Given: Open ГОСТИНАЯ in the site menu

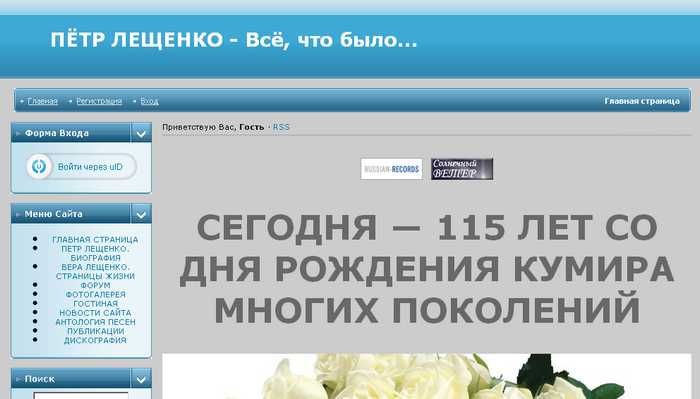Looking at the screenshot, I should [x=95, y=303].
